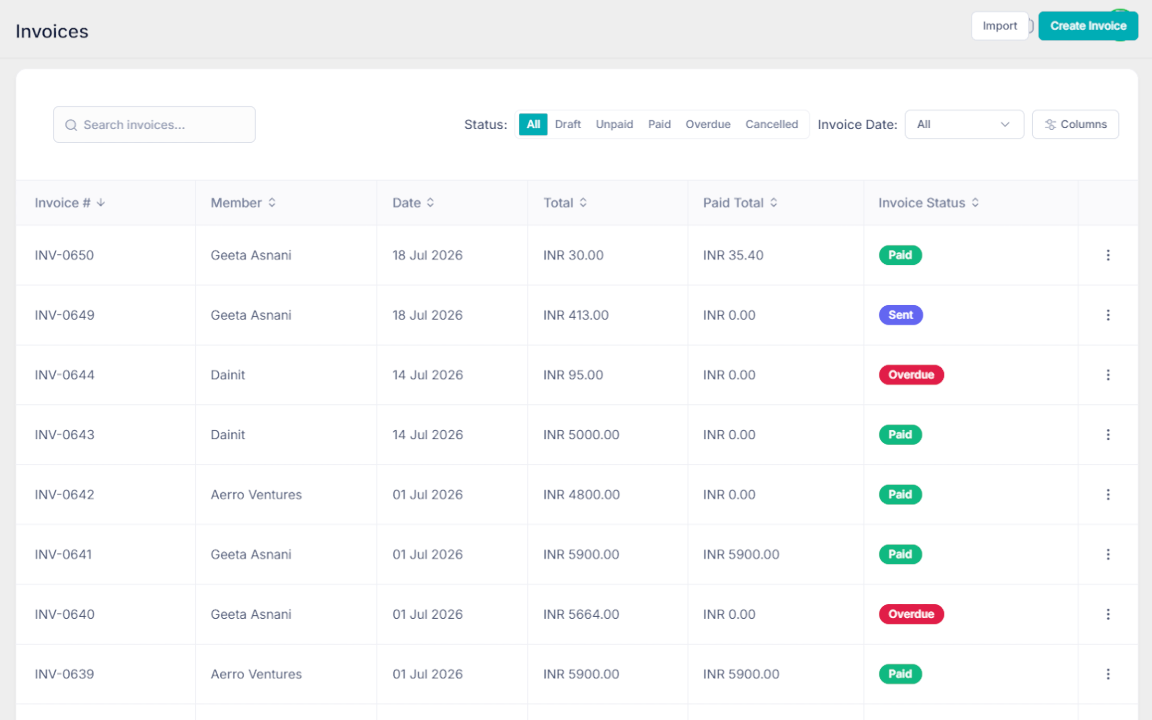
Task: Click the Paid badge on INV-0641
Action: click(x=900, y=555)
